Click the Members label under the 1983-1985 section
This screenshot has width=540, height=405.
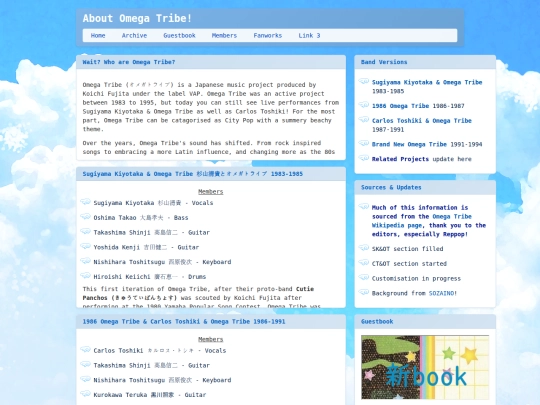coord(211,192)
